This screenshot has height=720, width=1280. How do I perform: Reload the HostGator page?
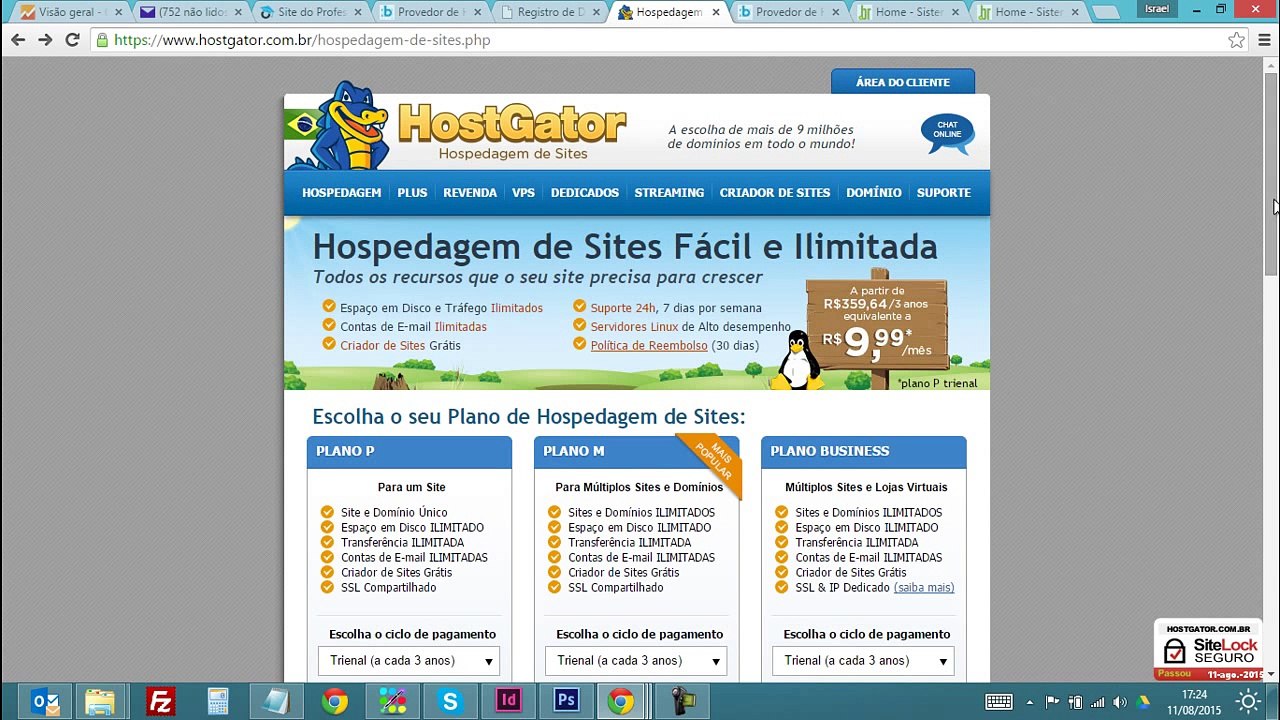tap(72, 40)
